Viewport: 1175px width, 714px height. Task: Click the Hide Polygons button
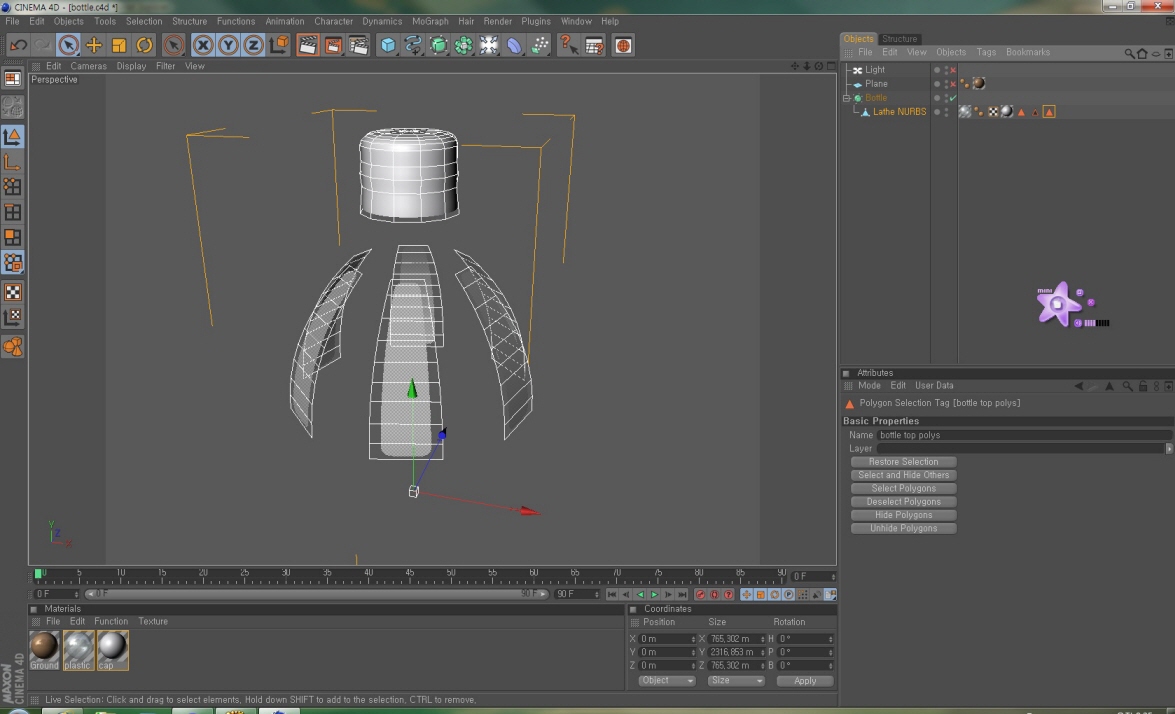[904, 515]
